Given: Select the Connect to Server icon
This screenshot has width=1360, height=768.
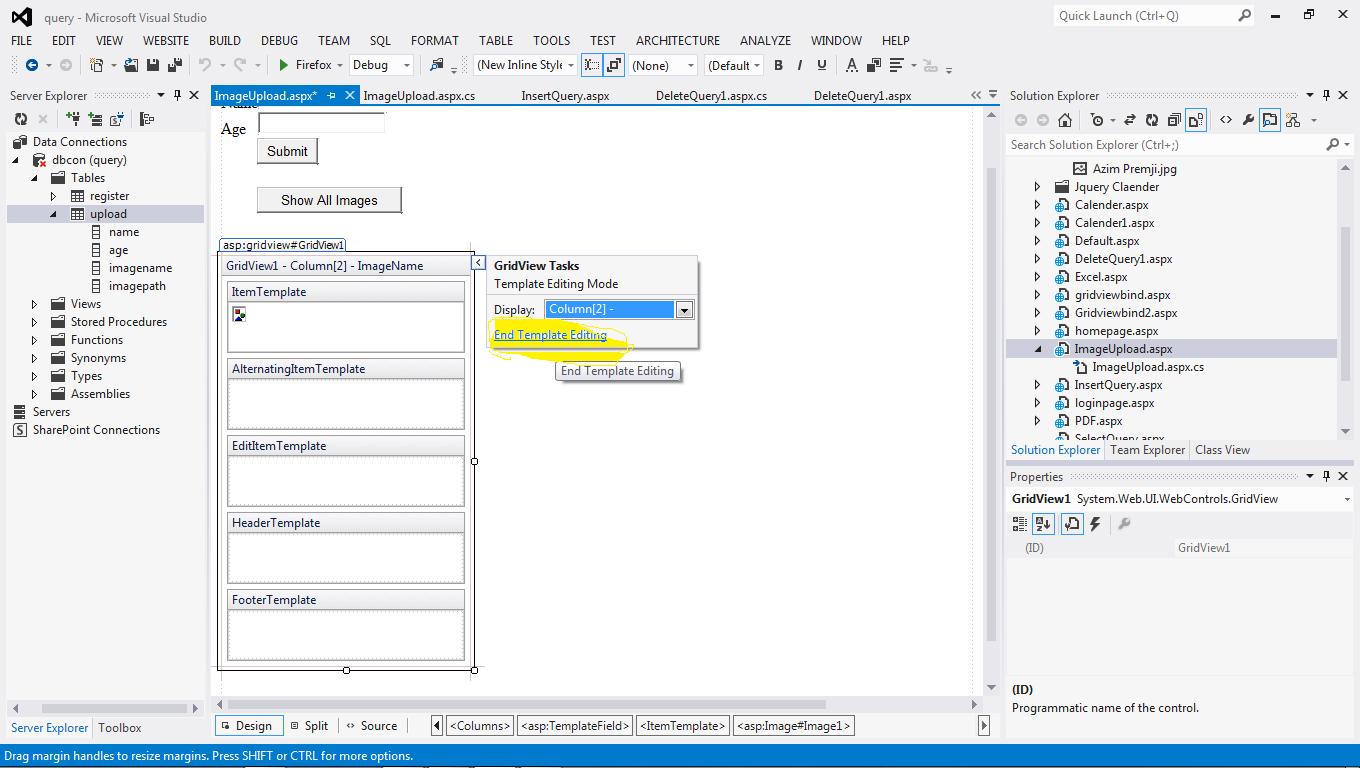Looking at the screenshot, I should (95, 119).
